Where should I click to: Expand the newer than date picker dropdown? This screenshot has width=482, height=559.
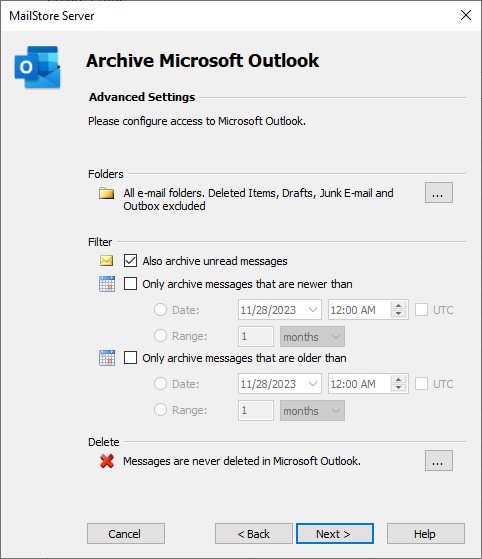point(313,310)
